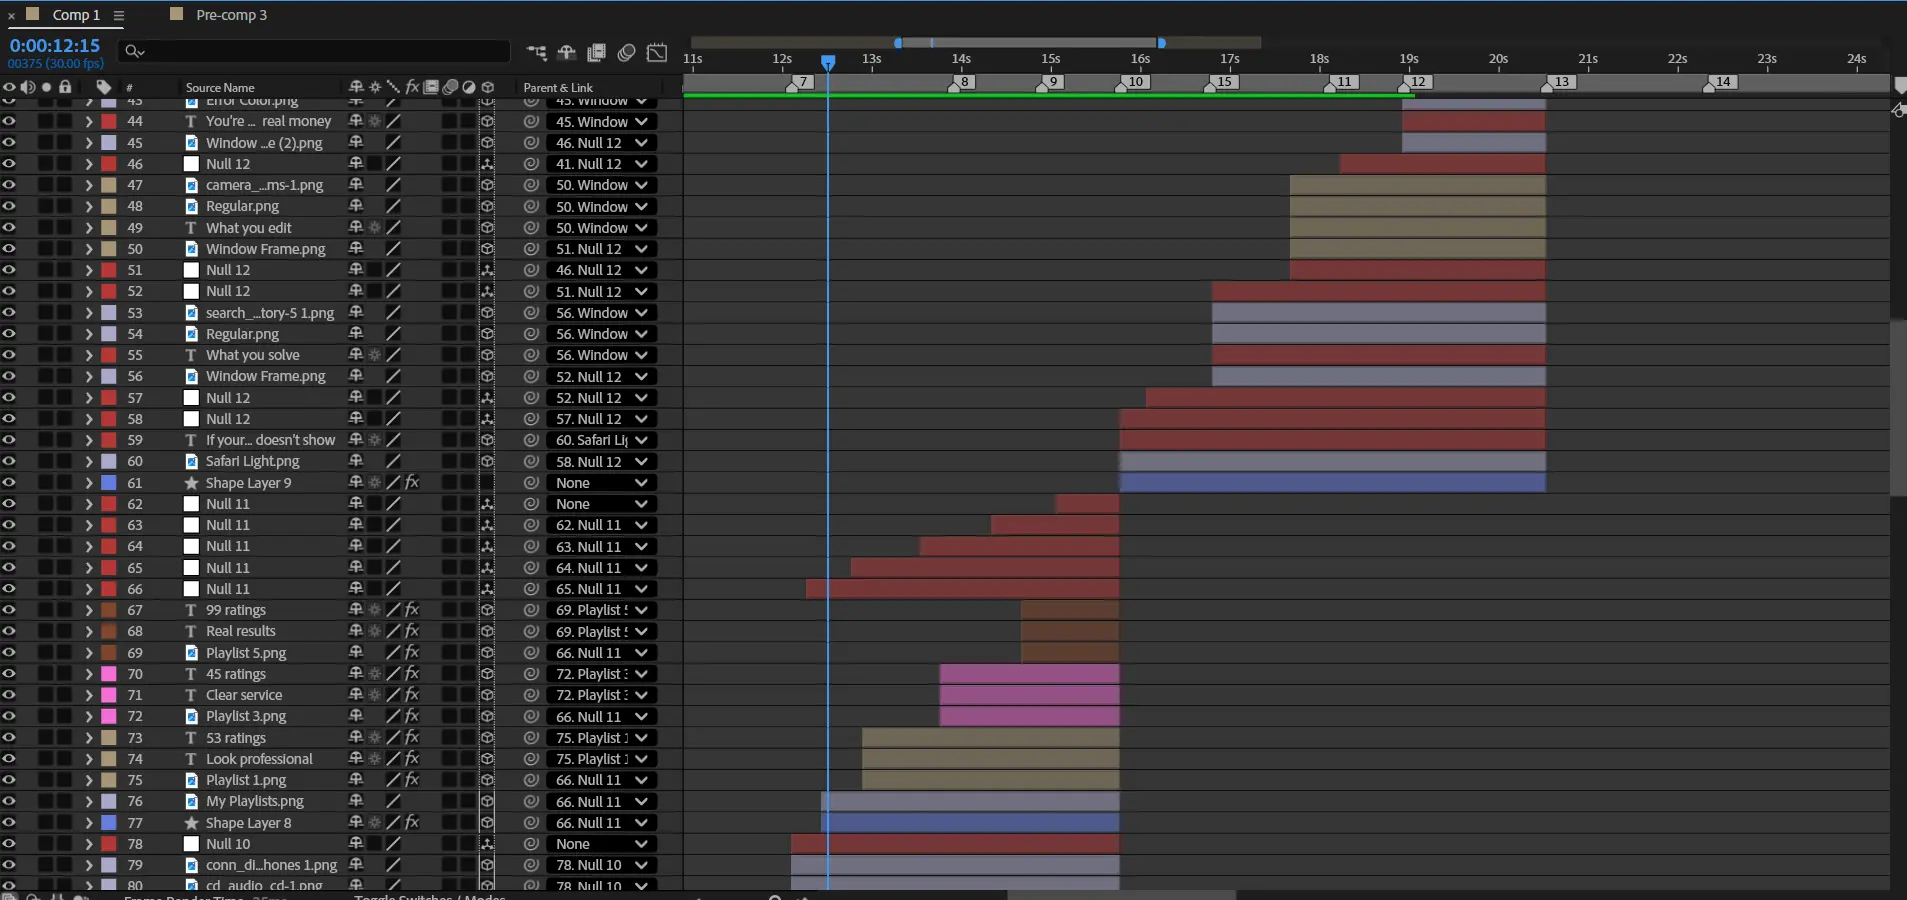Enable Motion Blur for the composition

pyautogui.click(x=627, y=53)
